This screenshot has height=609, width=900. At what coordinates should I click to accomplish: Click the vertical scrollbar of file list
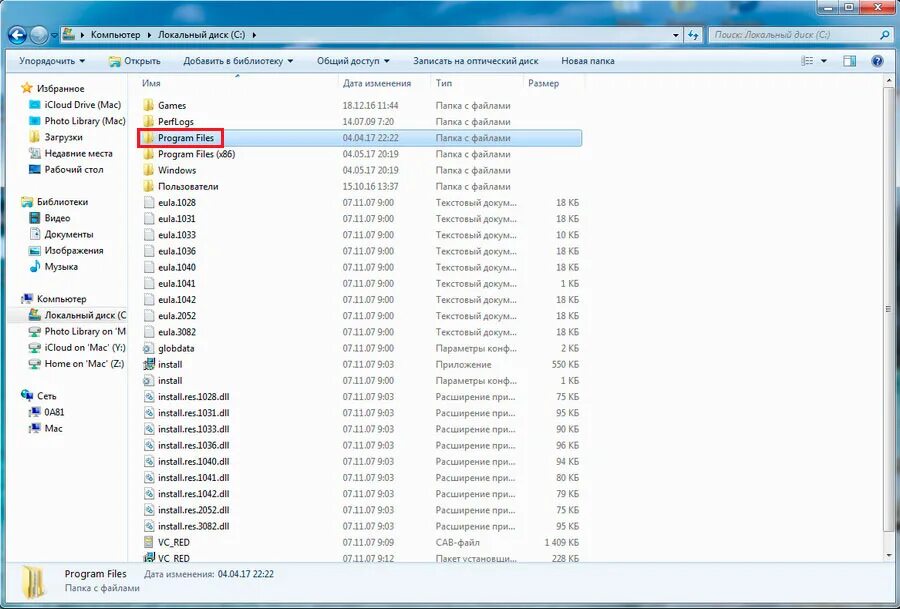point(889,310)
